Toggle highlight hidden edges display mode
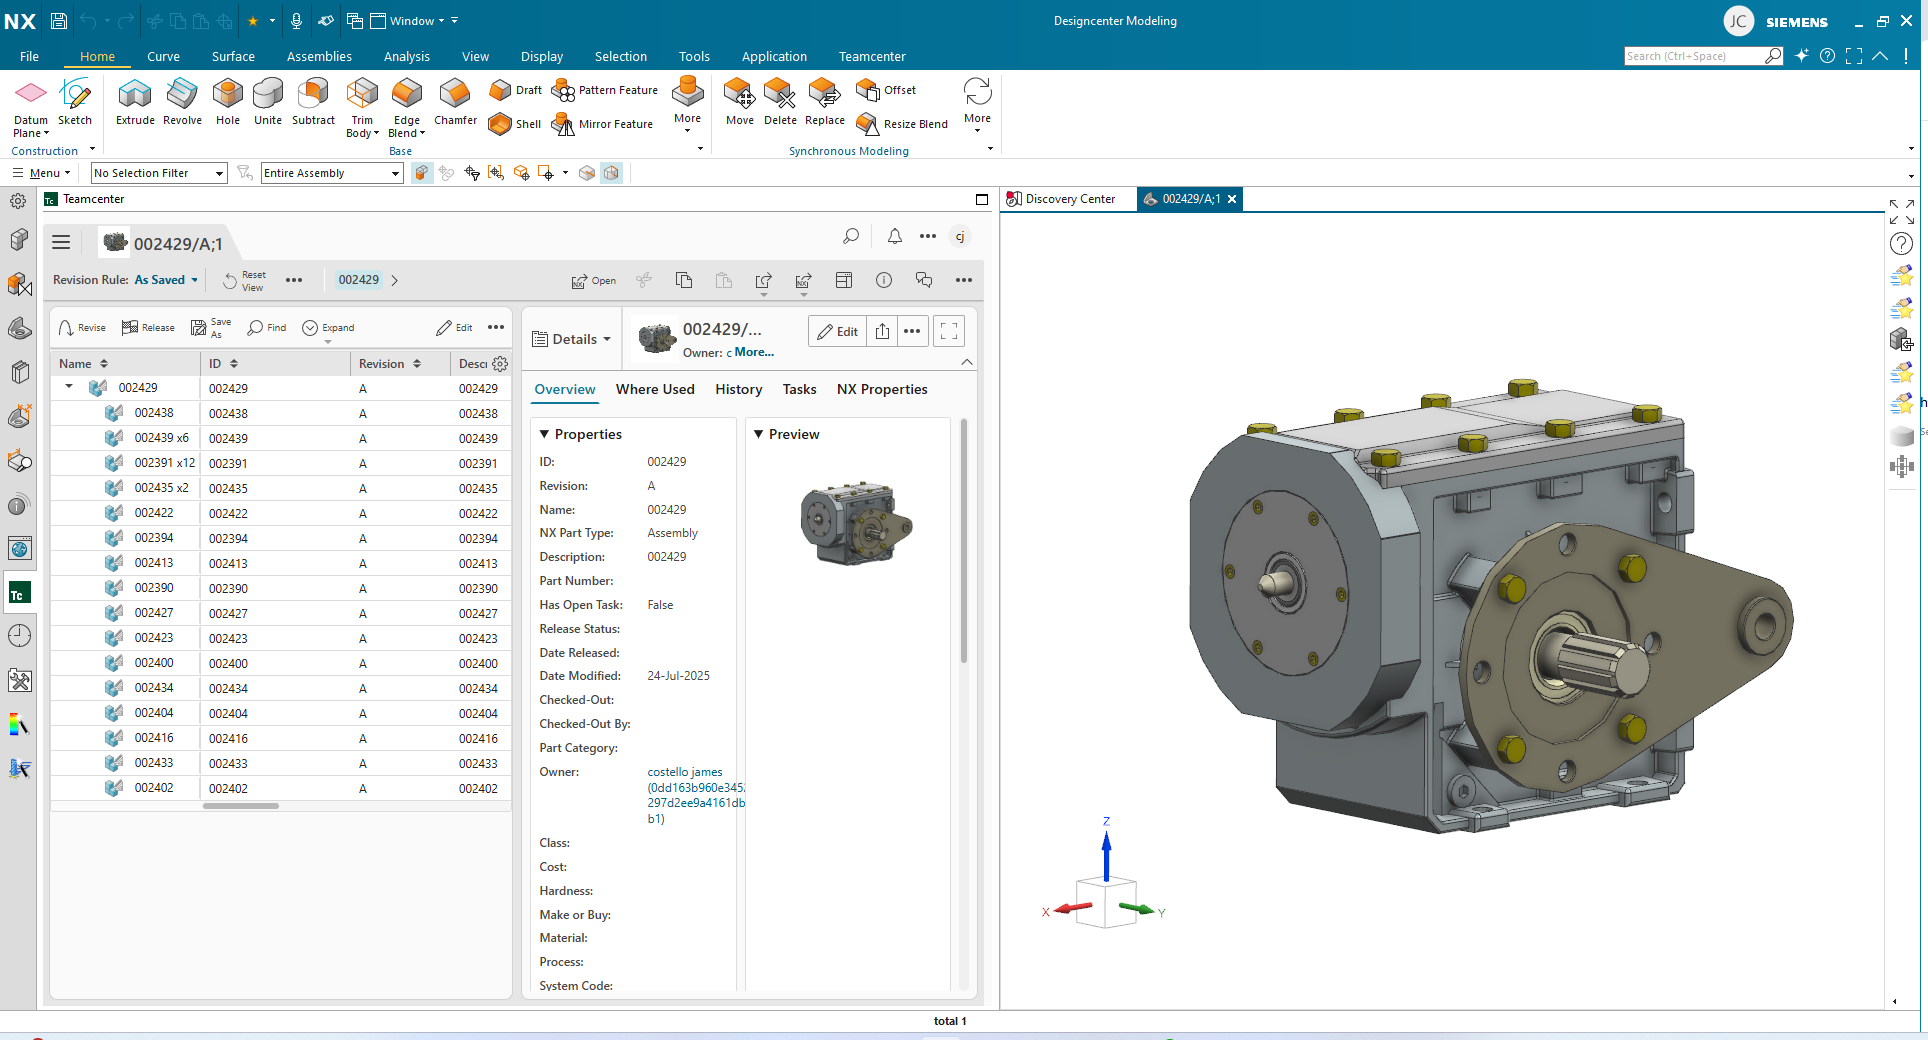This screenshot has width=1928, height=1040. click(588, 172)
